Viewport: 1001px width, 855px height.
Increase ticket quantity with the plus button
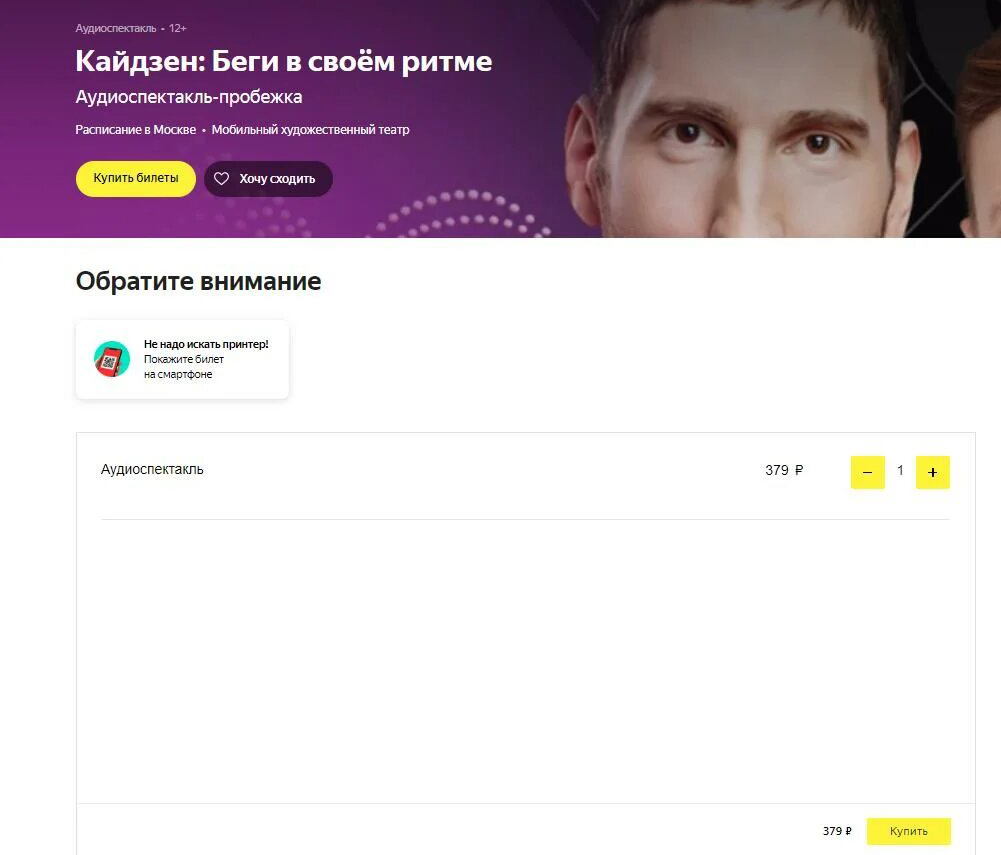coord(933,473)
